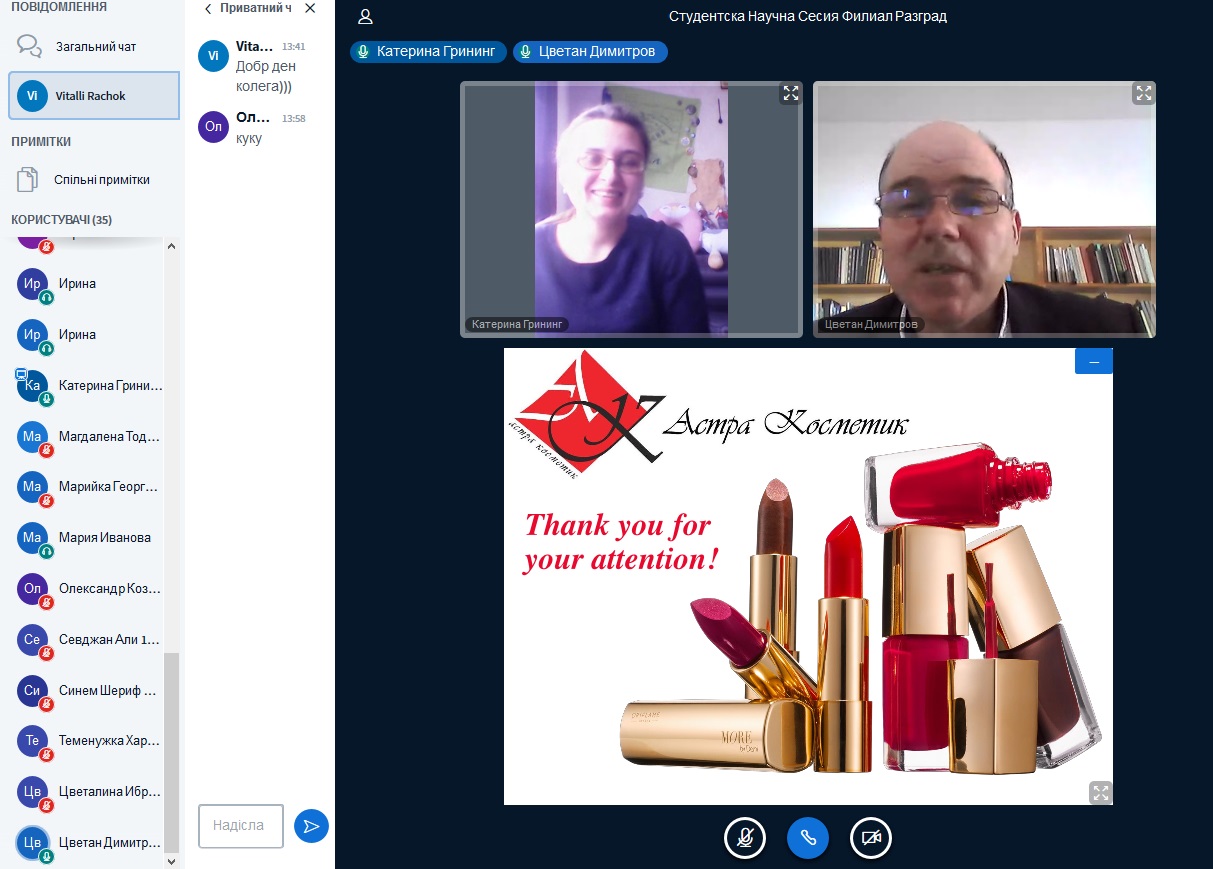Open private chat with Vitalli Rachok

tap(94, 96)
